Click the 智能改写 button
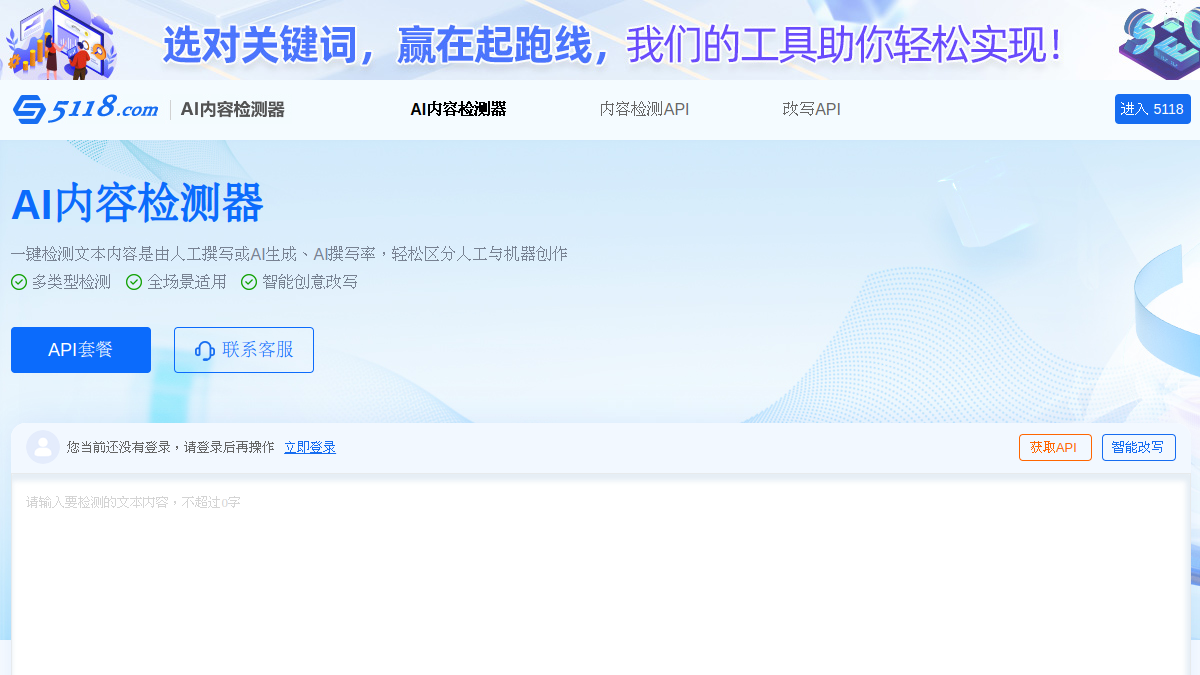The height and width of the screenshot is (675, 1200). 1138,447
